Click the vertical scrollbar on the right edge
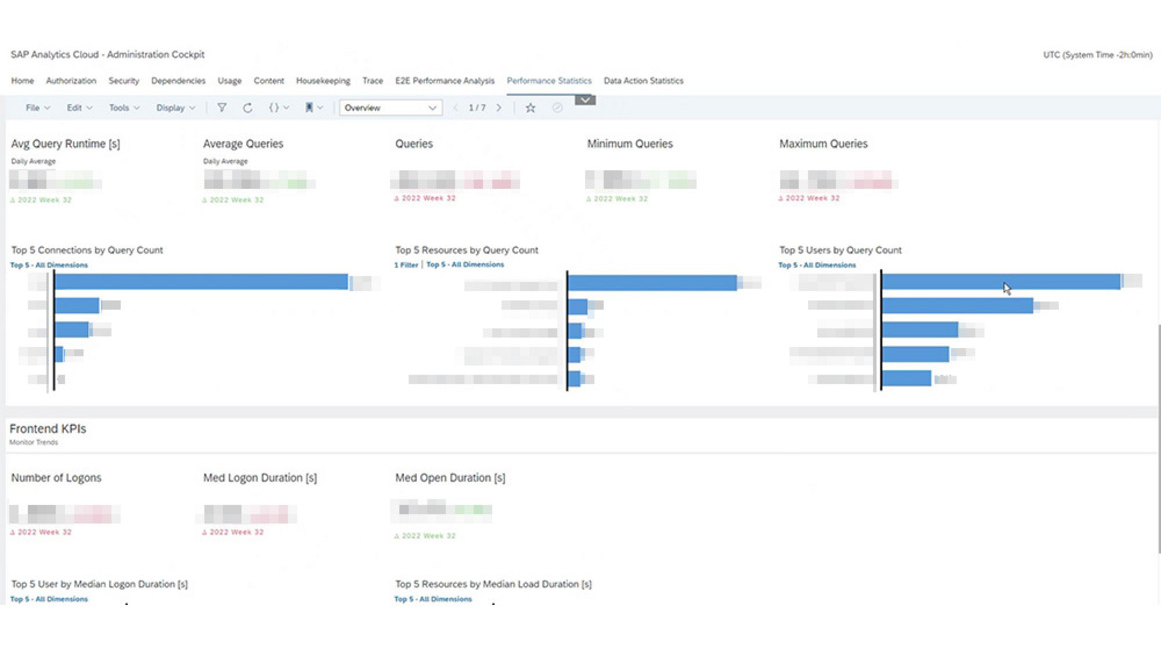 [1158, 439]
